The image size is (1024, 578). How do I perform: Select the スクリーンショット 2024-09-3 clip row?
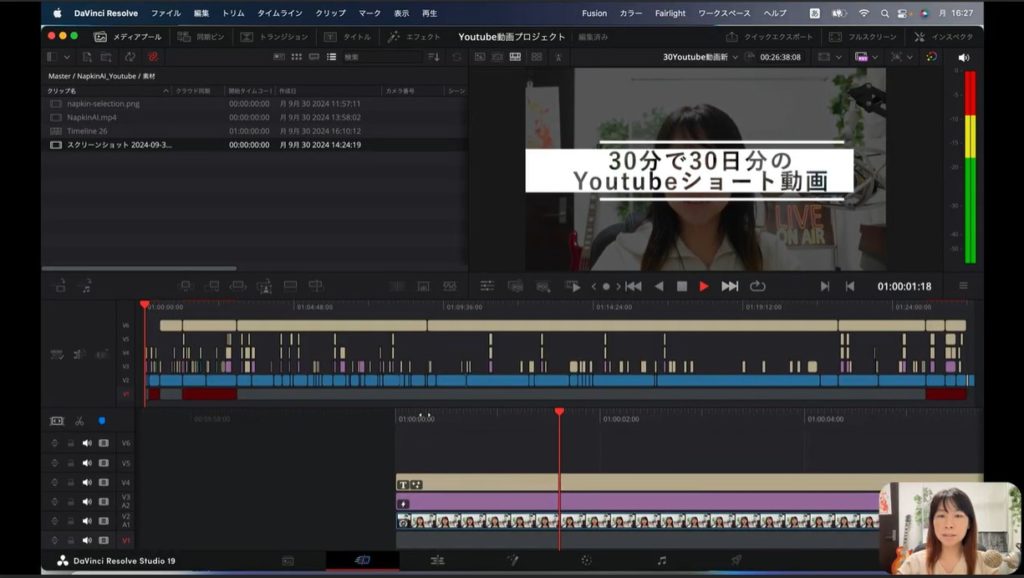pyautogui.click(x=120, y=145)
